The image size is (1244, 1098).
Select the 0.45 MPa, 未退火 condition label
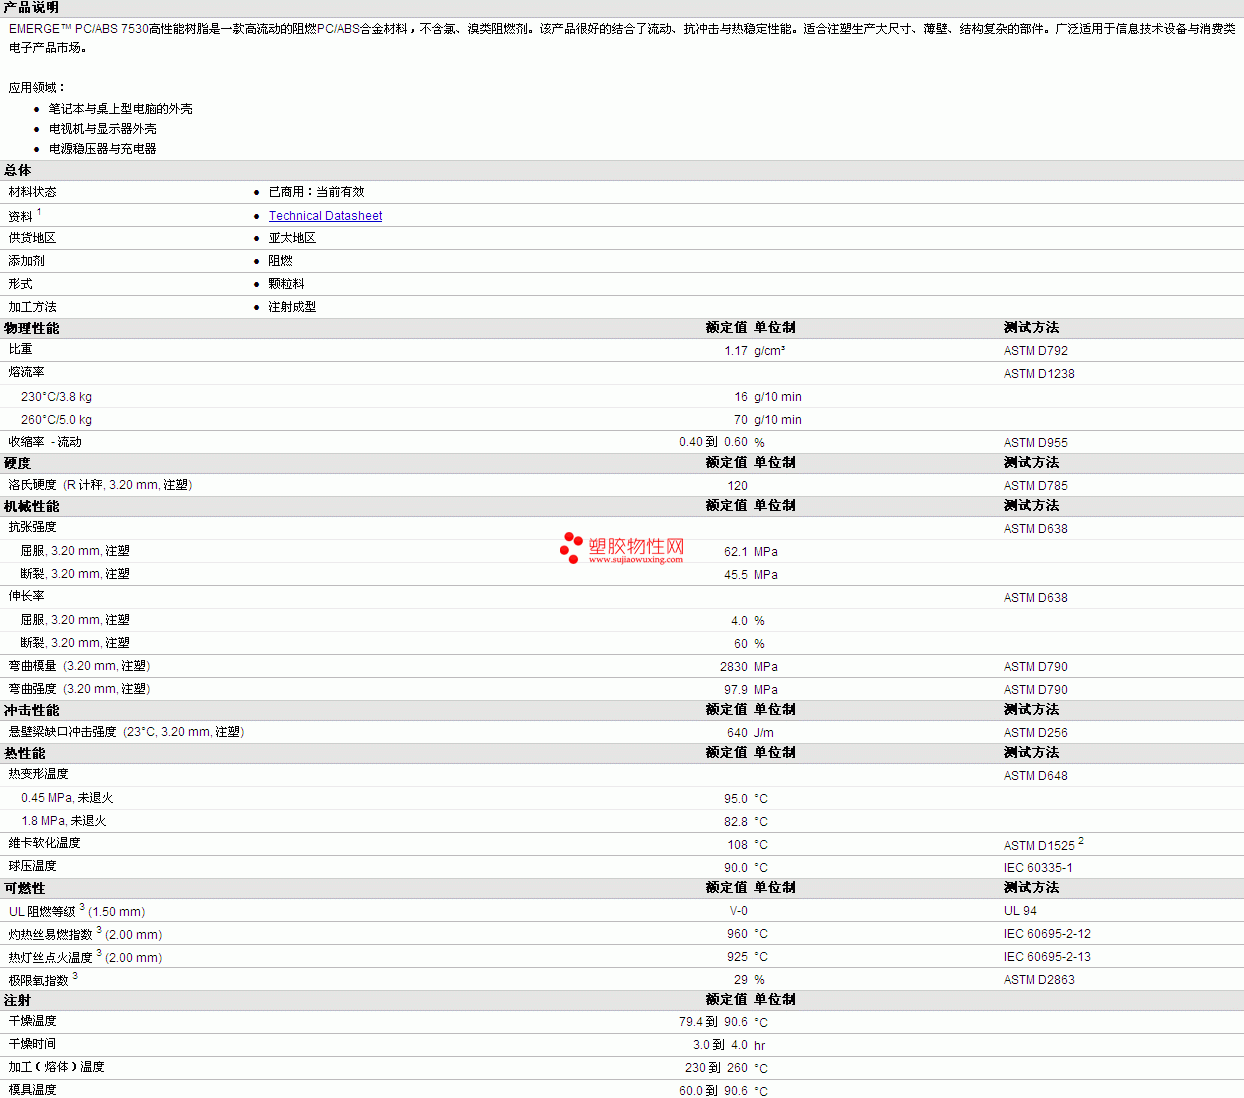coord(67,798)
